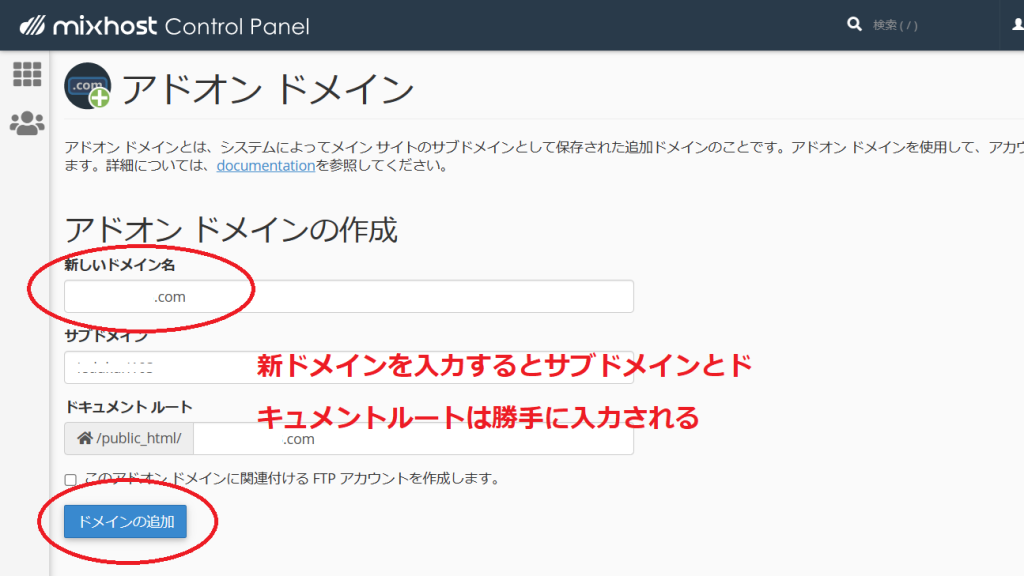Click the ドキュメント ルート field label
The image size is (1024, 576).
[128, 407]
